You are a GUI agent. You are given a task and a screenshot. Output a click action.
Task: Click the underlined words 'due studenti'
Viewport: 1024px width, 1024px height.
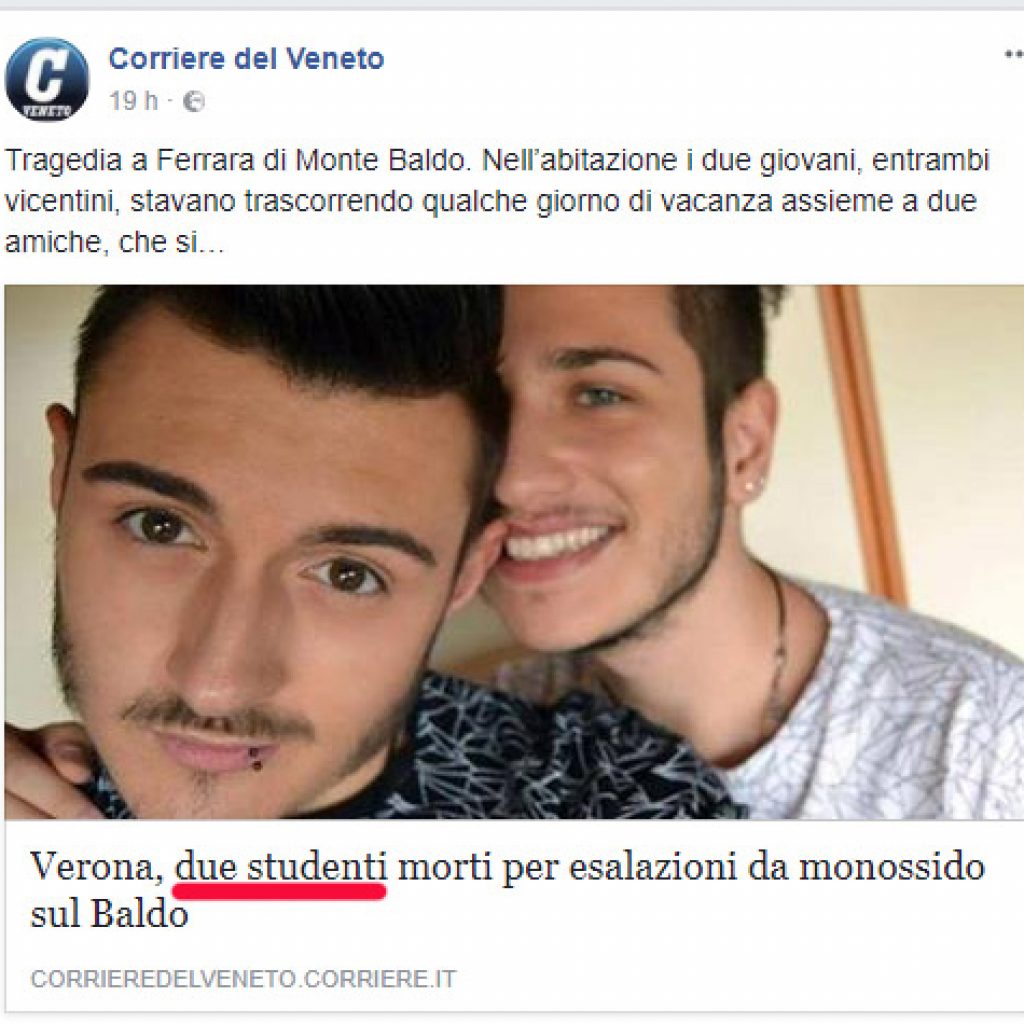[281, 867]
